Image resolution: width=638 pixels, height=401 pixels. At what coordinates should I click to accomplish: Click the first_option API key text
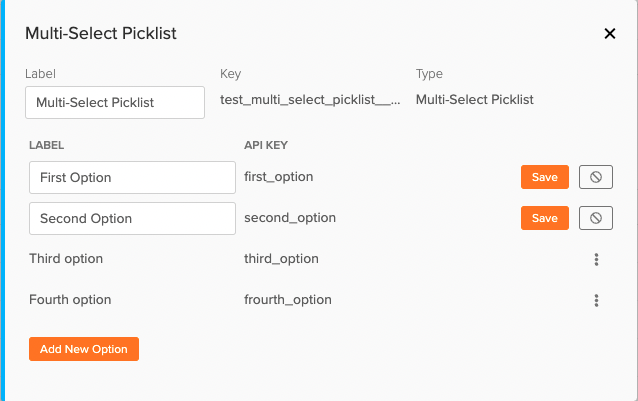279,177
